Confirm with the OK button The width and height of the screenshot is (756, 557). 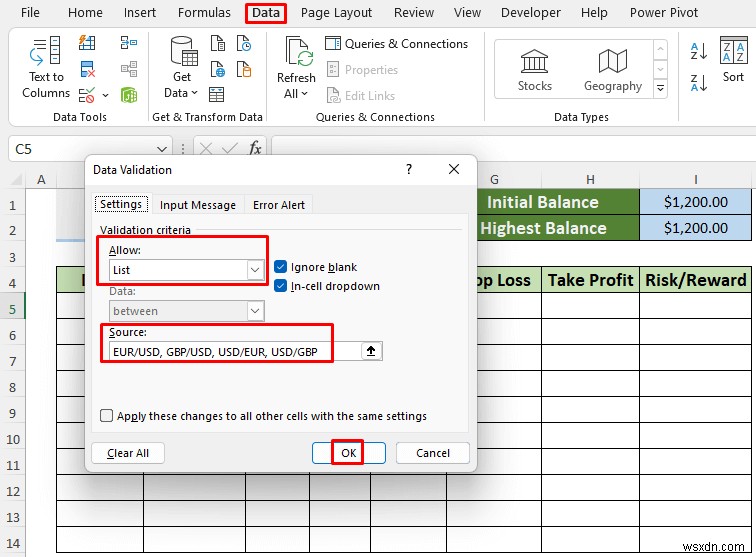click(349, 453)
